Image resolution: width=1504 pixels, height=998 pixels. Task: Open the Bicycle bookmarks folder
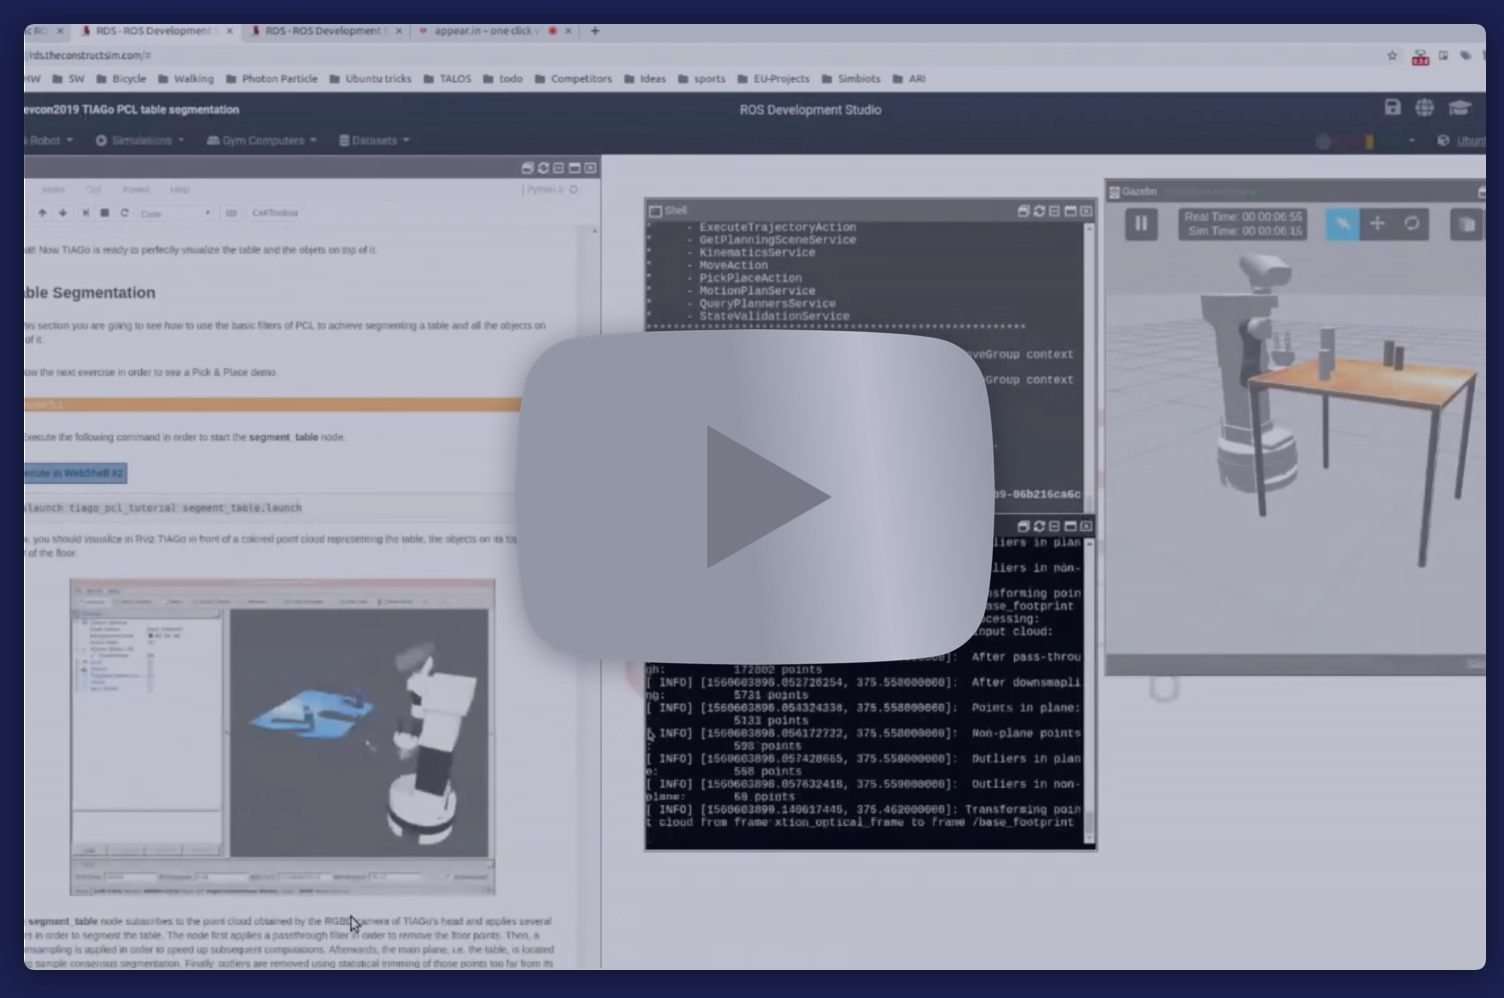[121, 79]
